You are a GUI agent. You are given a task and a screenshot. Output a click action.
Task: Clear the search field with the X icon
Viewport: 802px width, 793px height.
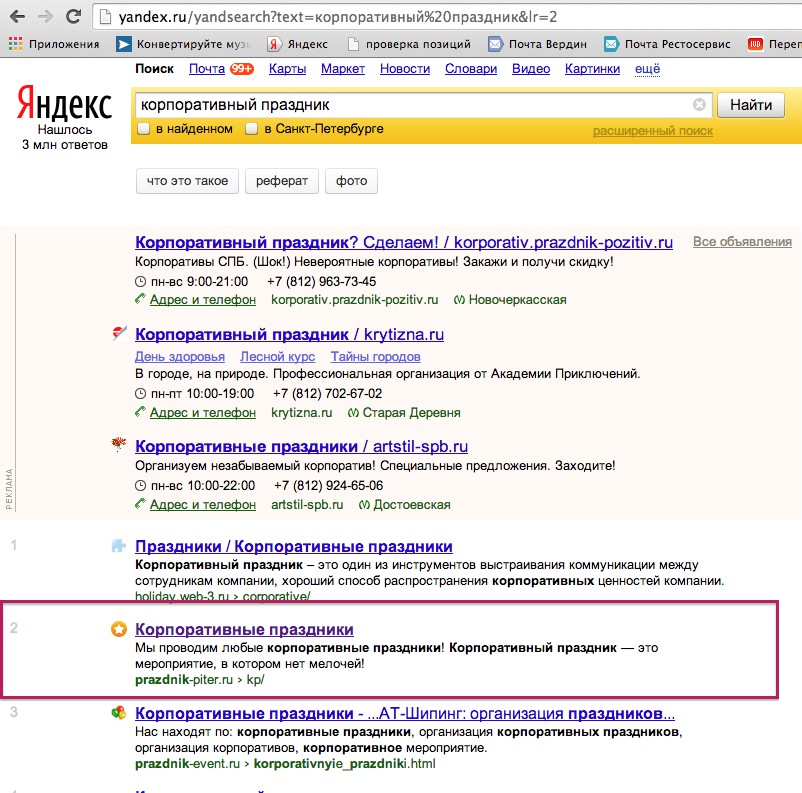(699, 104)
